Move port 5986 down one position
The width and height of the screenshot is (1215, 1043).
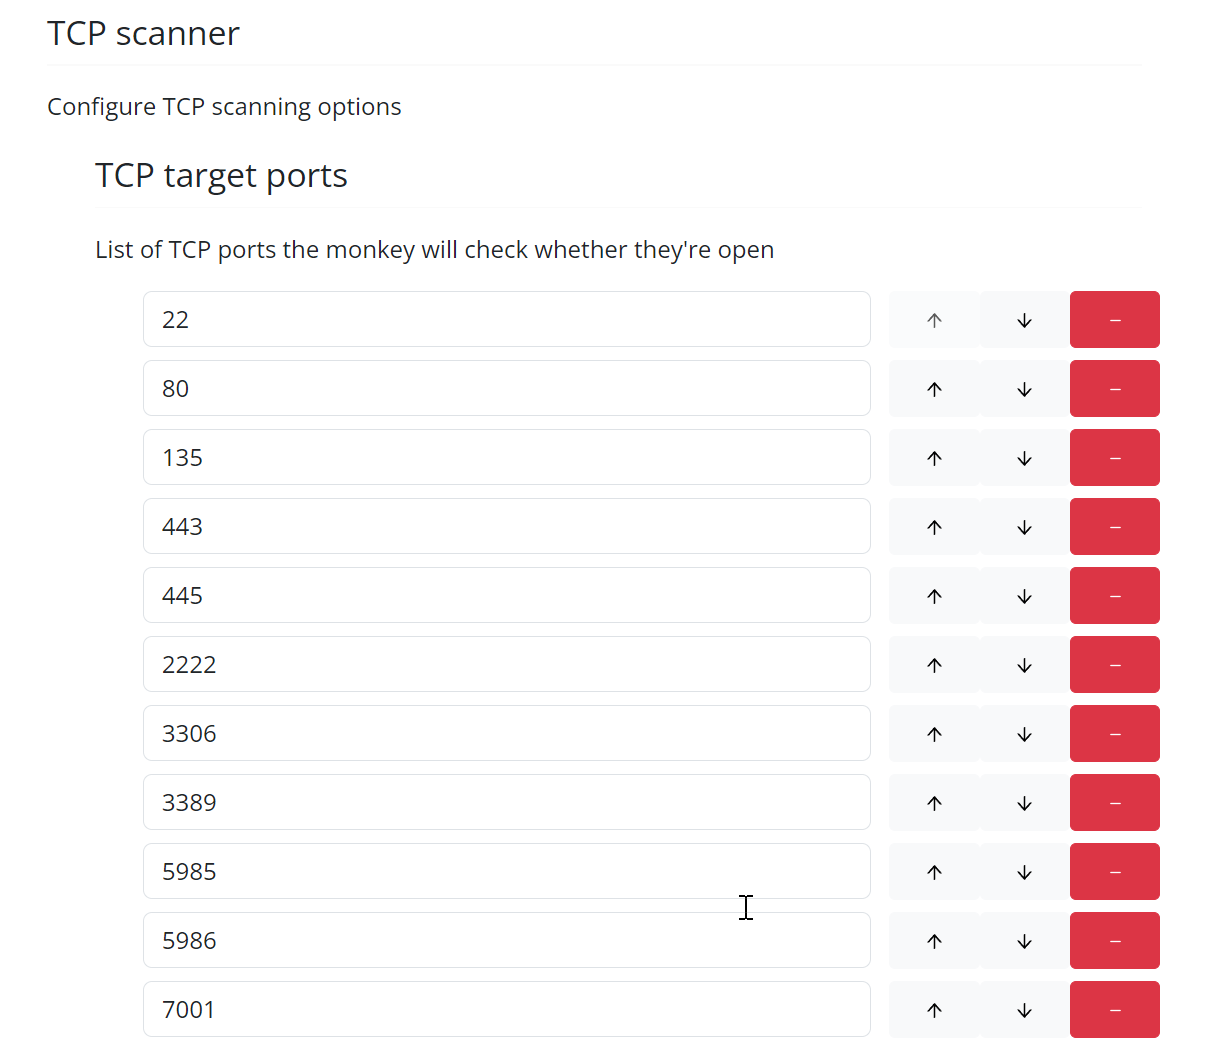[x=1024, y=941]
